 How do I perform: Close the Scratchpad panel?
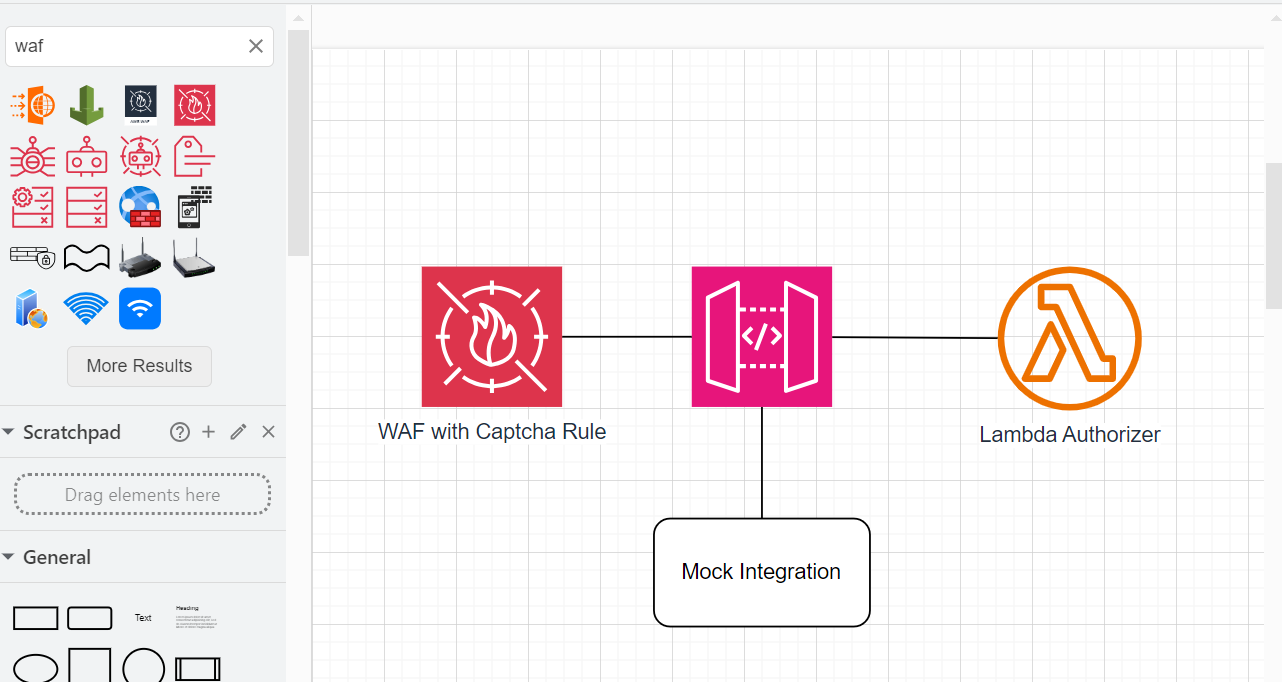[x=268, y=432]
